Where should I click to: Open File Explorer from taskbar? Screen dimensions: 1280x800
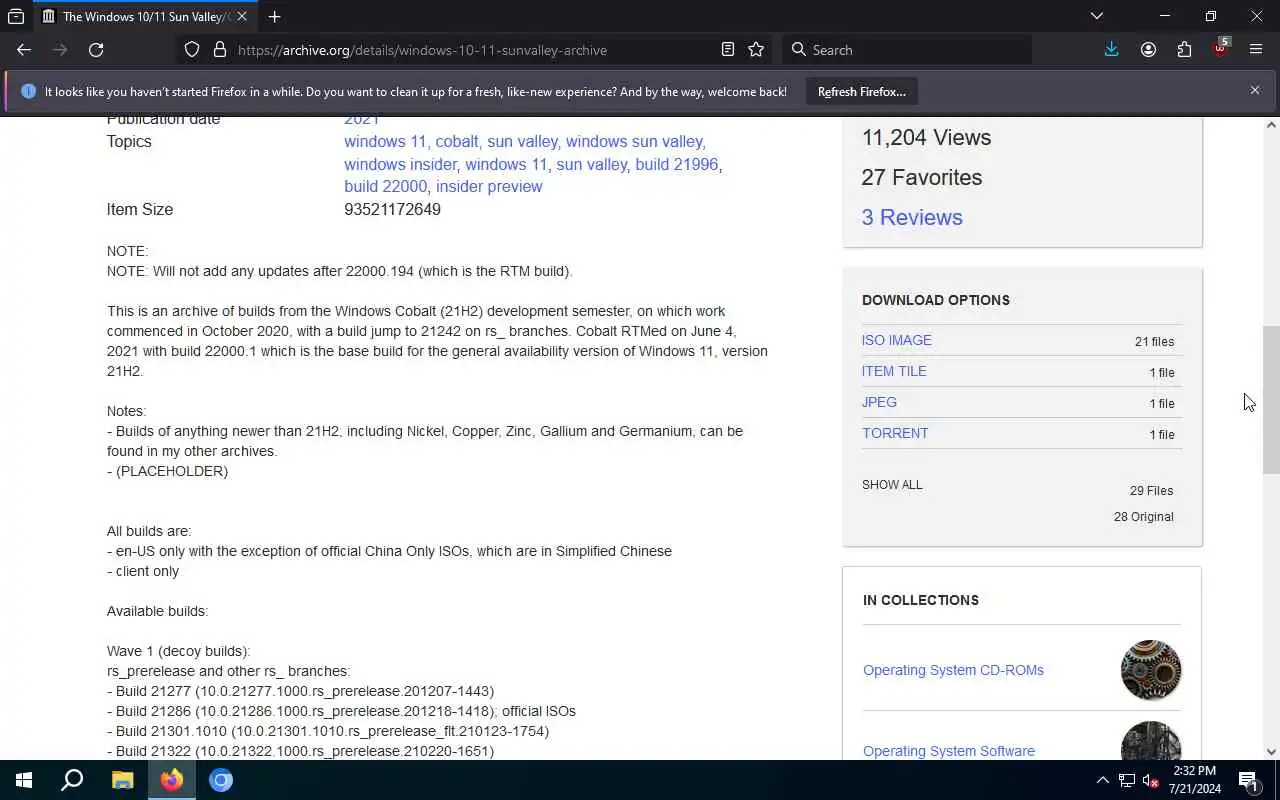(122, 780)
